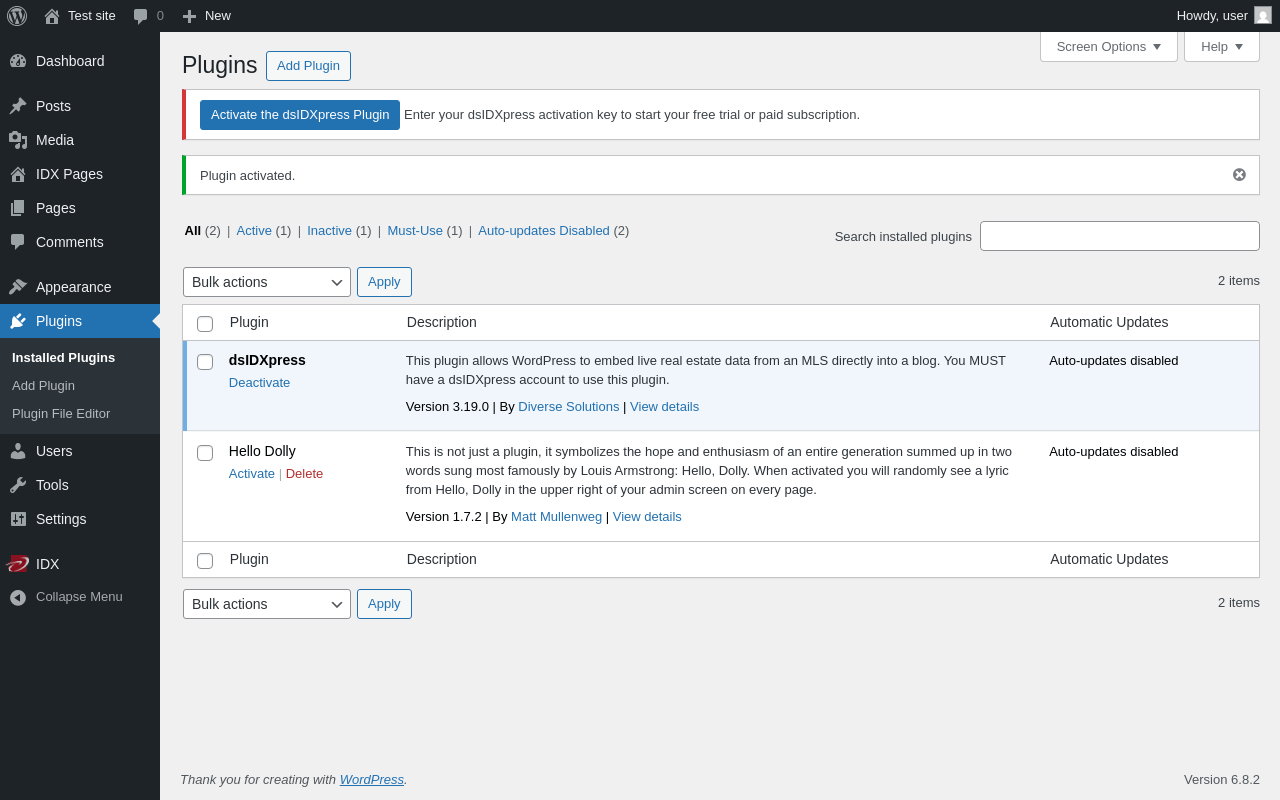The width and height of the screenshot is (1280, 800).
Task: Filter plugins by Must-Use
Action: coord(415,230)
